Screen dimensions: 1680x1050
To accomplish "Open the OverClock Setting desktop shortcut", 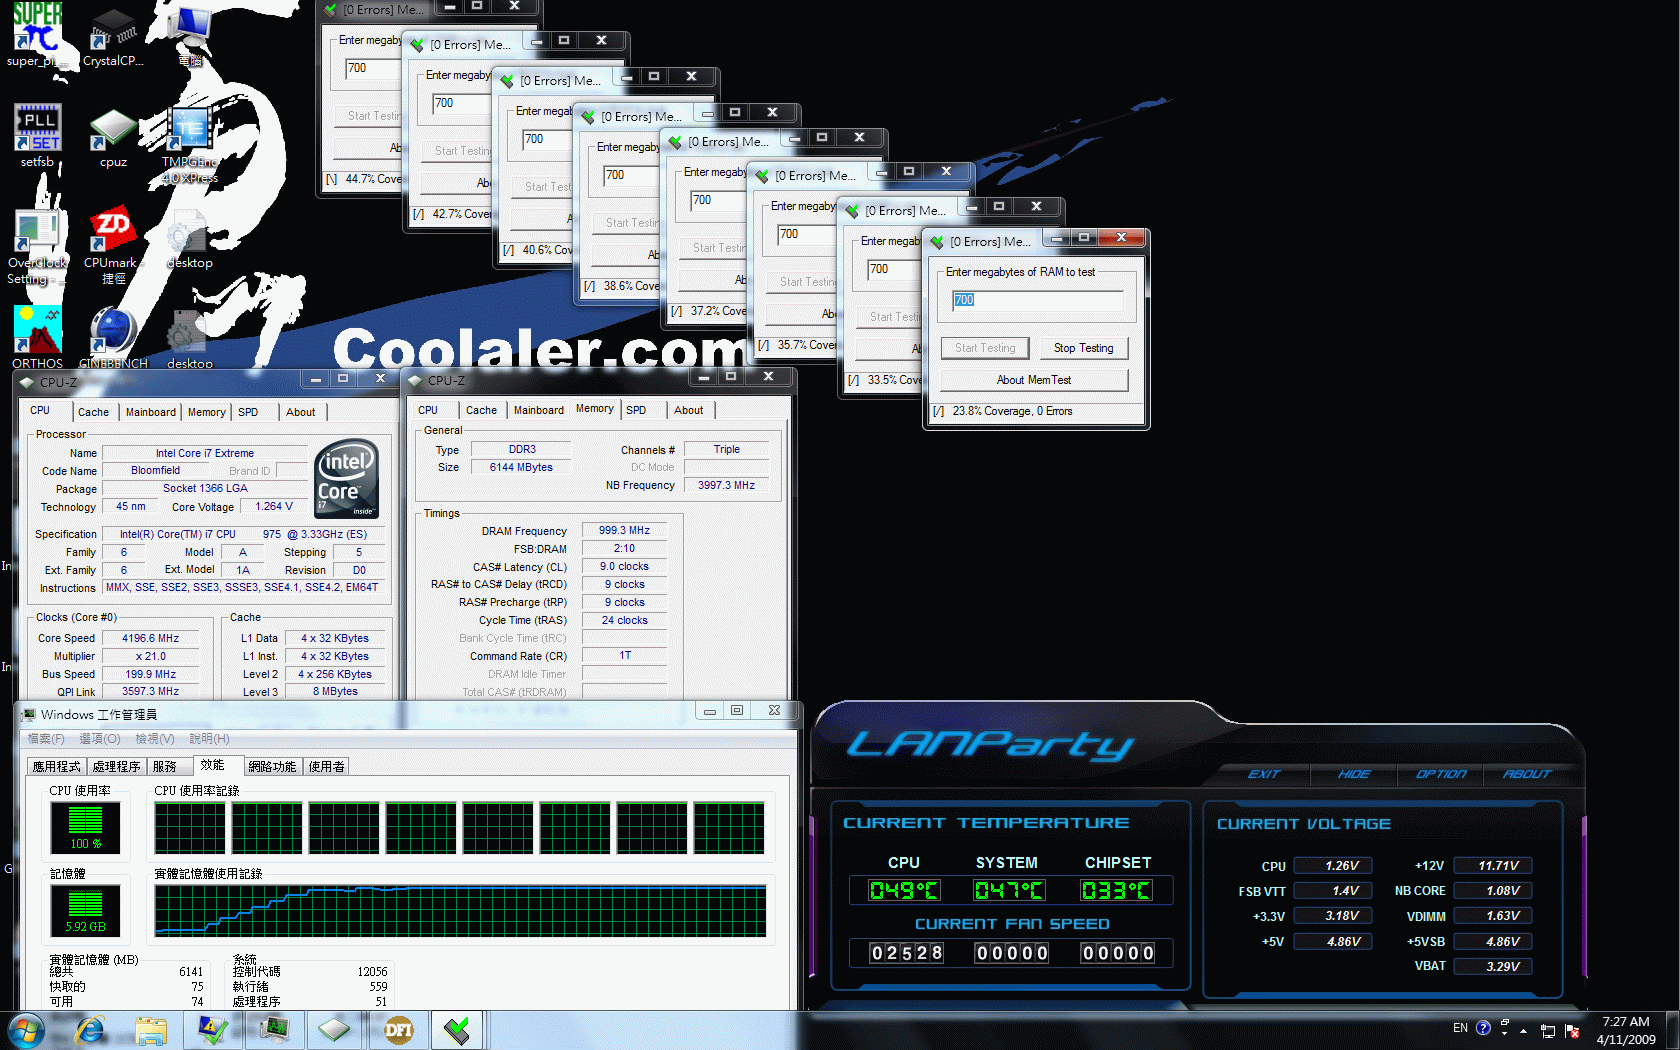I will pyautogui.click(x=37, y=246).
